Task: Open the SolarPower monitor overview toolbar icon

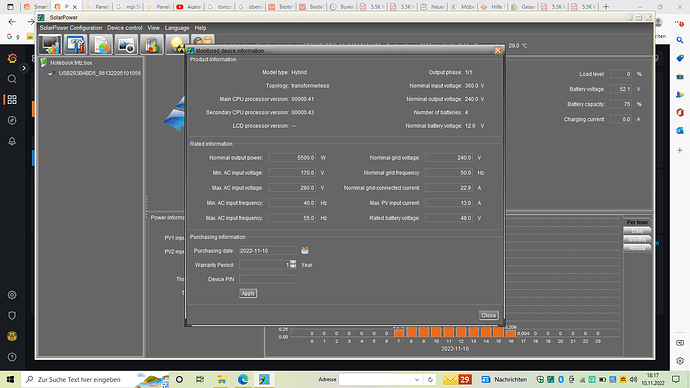Action: [50, 44]
